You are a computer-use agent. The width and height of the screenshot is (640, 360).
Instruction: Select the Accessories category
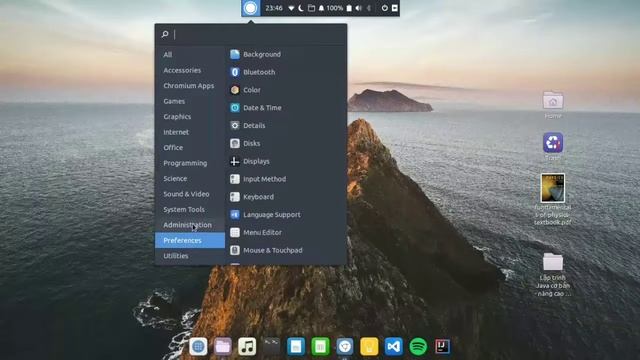190,70
